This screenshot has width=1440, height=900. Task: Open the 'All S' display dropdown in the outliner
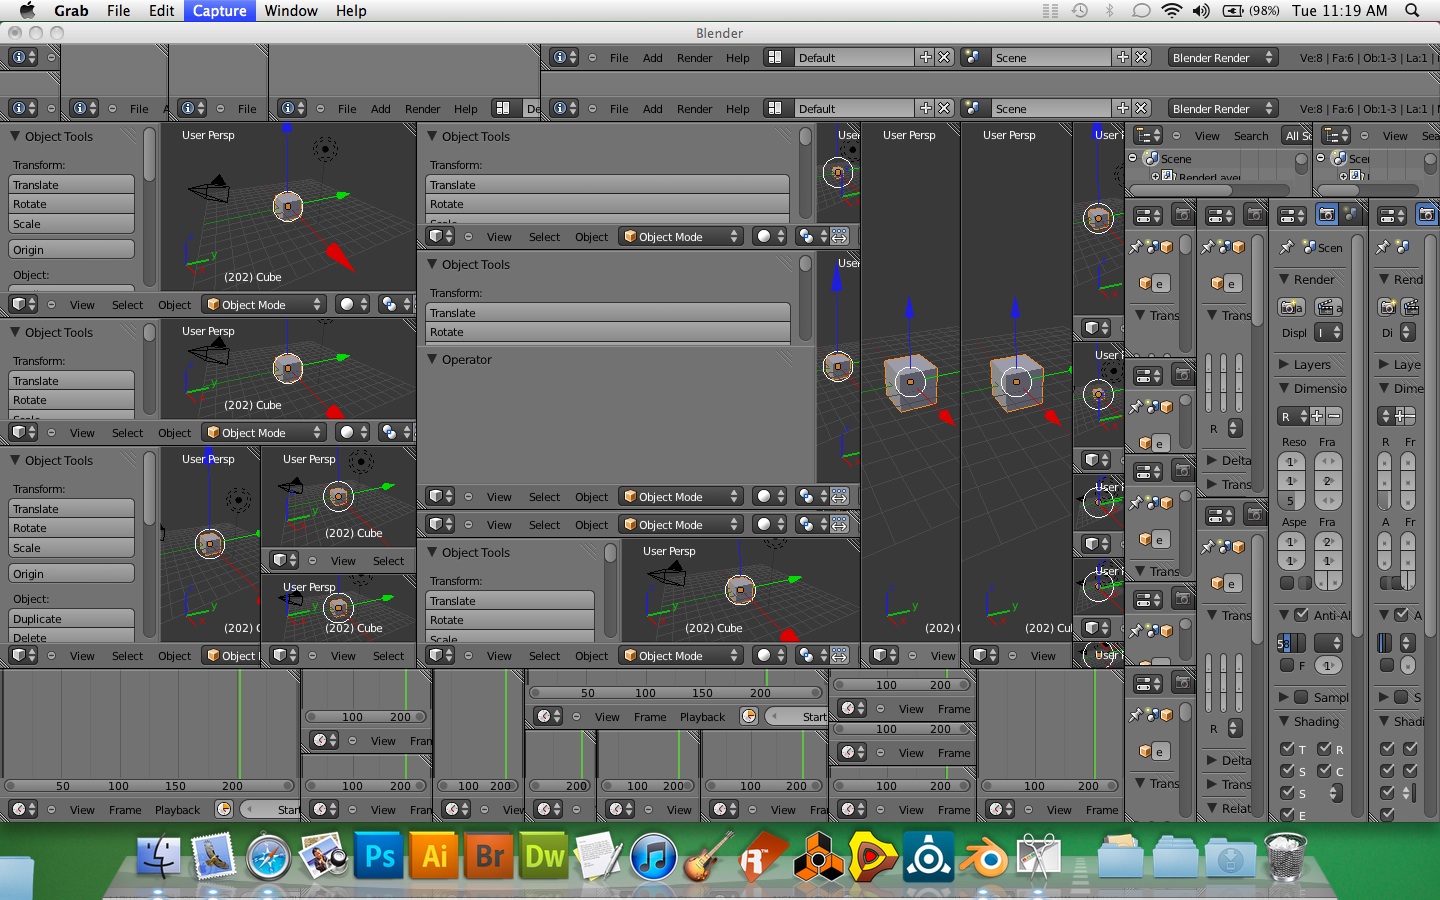[x=1297, y=136]
